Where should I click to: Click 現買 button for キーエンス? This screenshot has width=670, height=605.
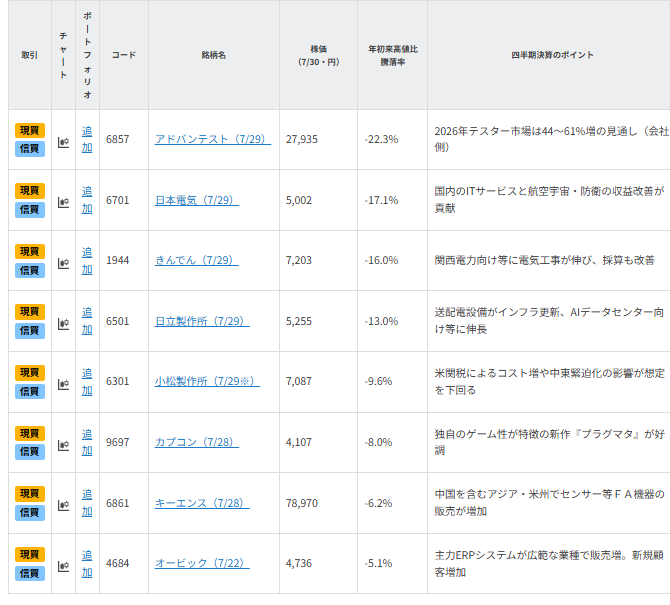pyautogui.click(x=30, y=494)
